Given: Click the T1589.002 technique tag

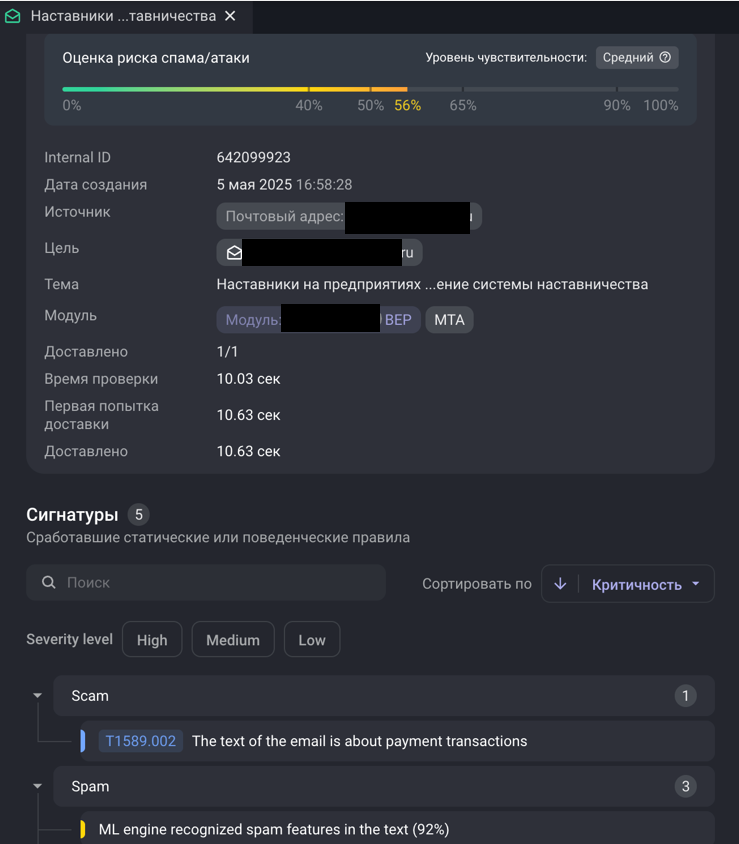Looking at the screenshot, I should pos(140,741).
